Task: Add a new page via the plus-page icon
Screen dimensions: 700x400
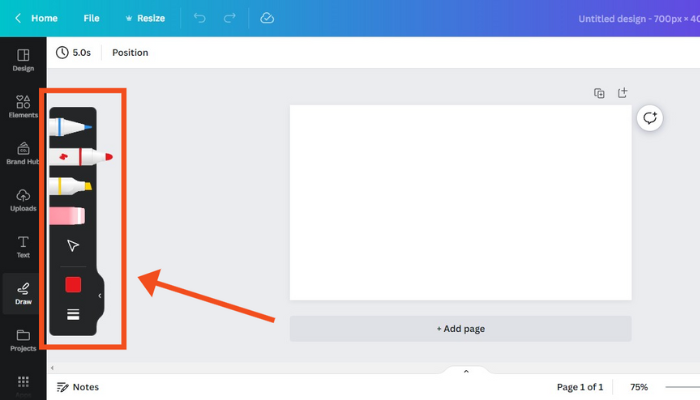Action: (622, 92)
